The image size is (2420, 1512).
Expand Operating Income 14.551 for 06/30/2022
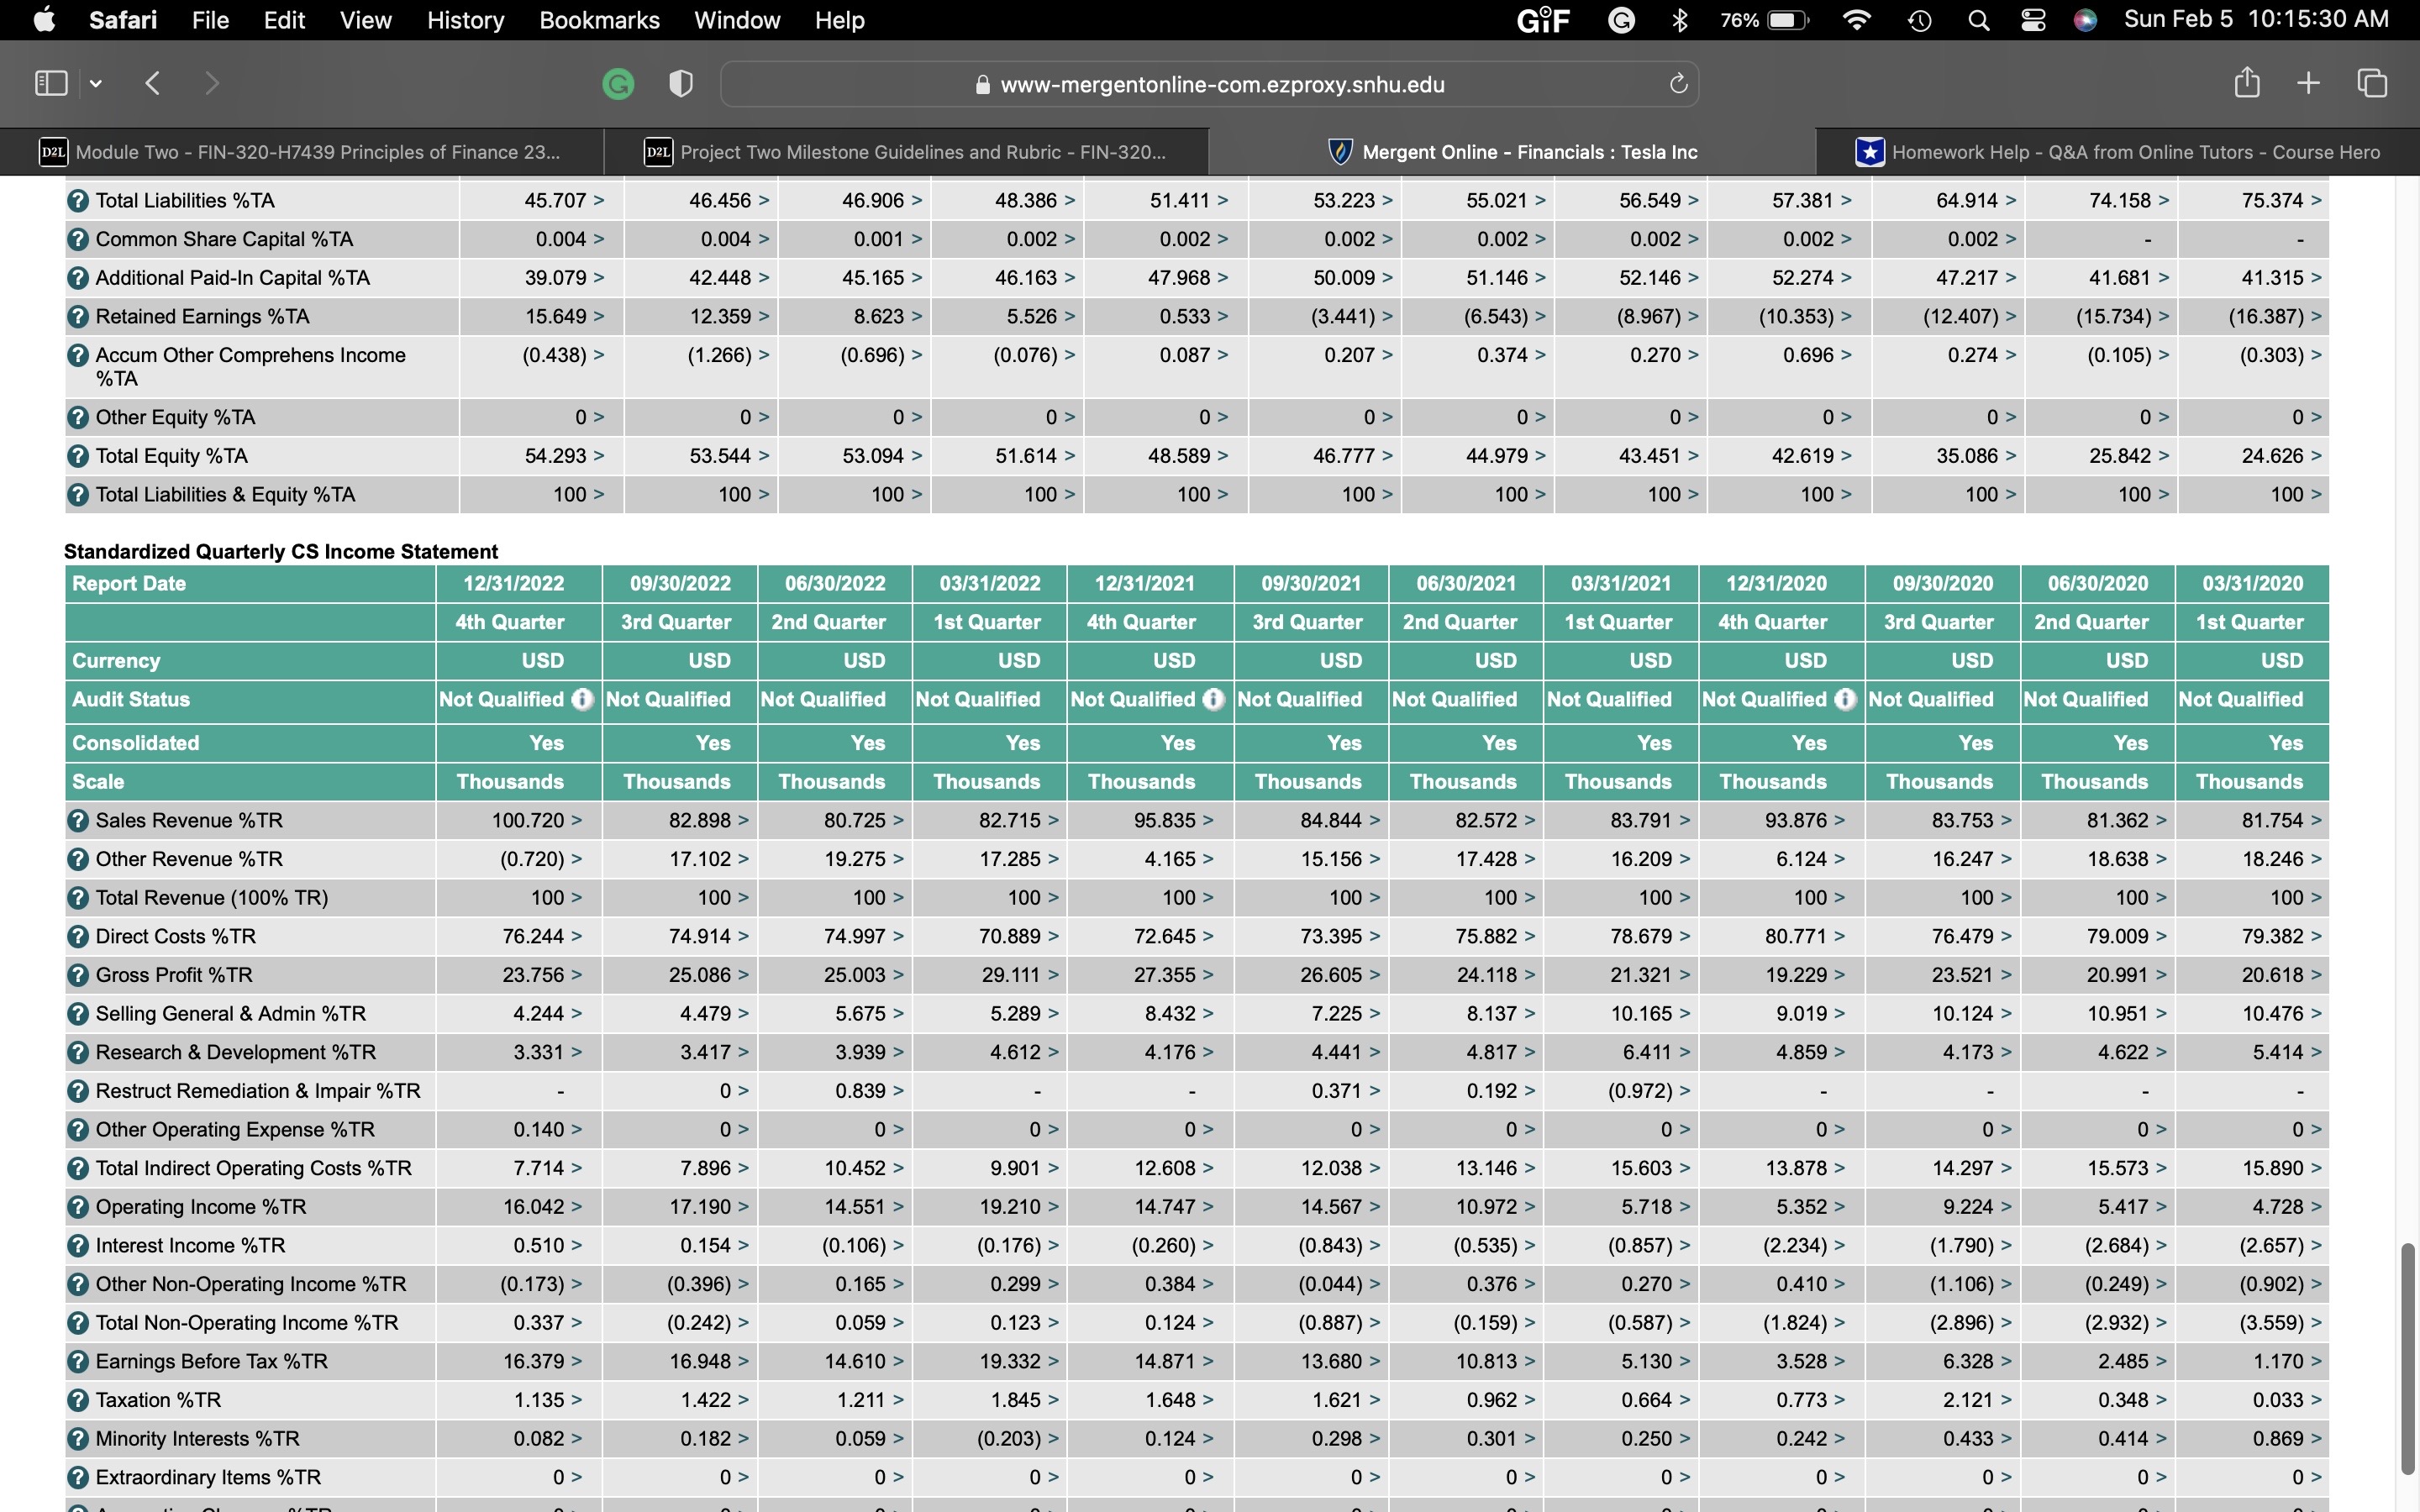[x=898, y=1208]
